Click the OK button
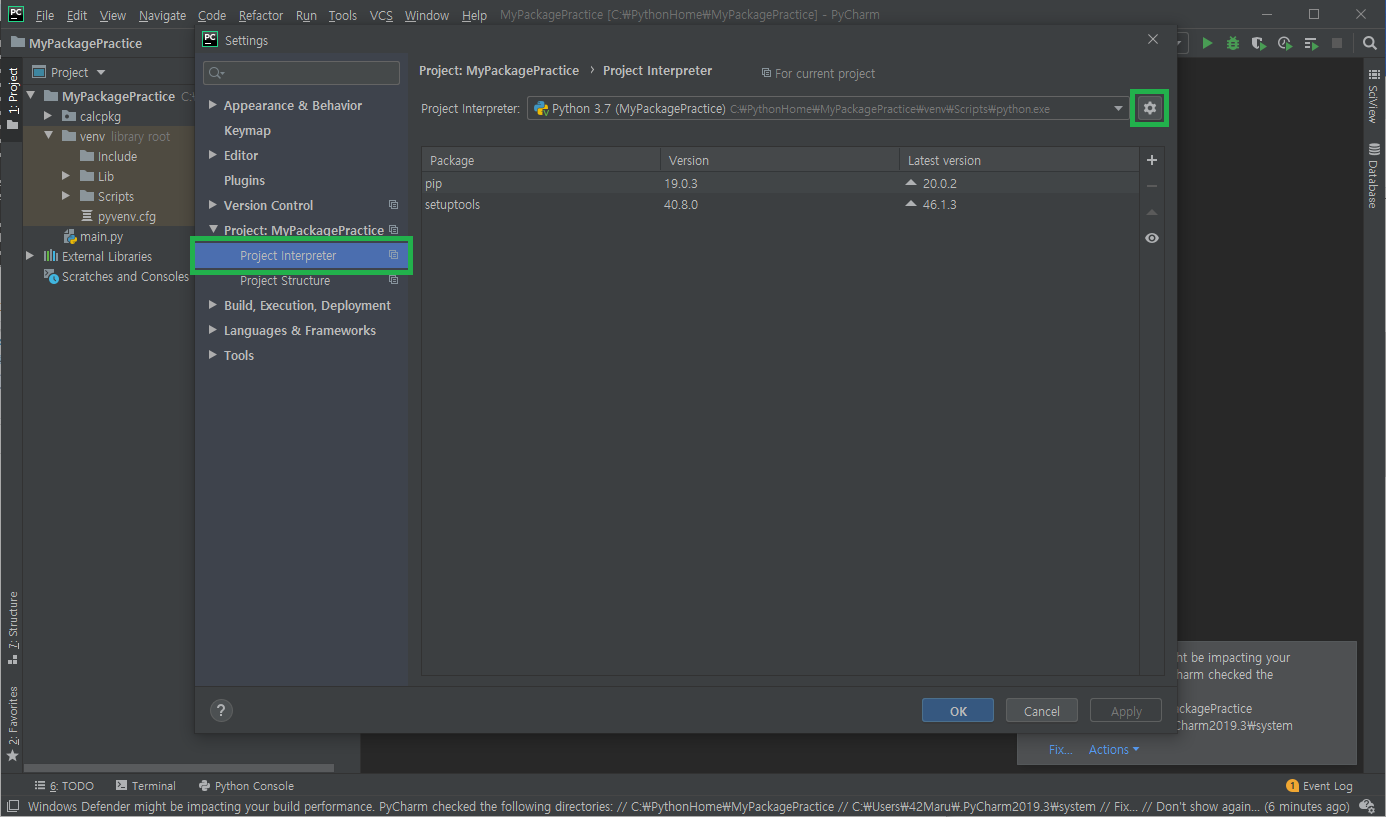 pyautogui.click(x=958, y=711)
